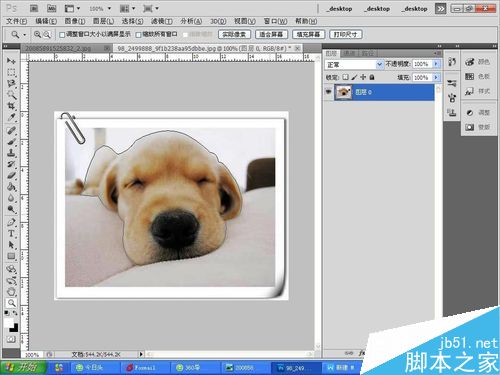500x375 pixels.
Task: Select the Clone Stamp tool
Action: pos(11,153)
